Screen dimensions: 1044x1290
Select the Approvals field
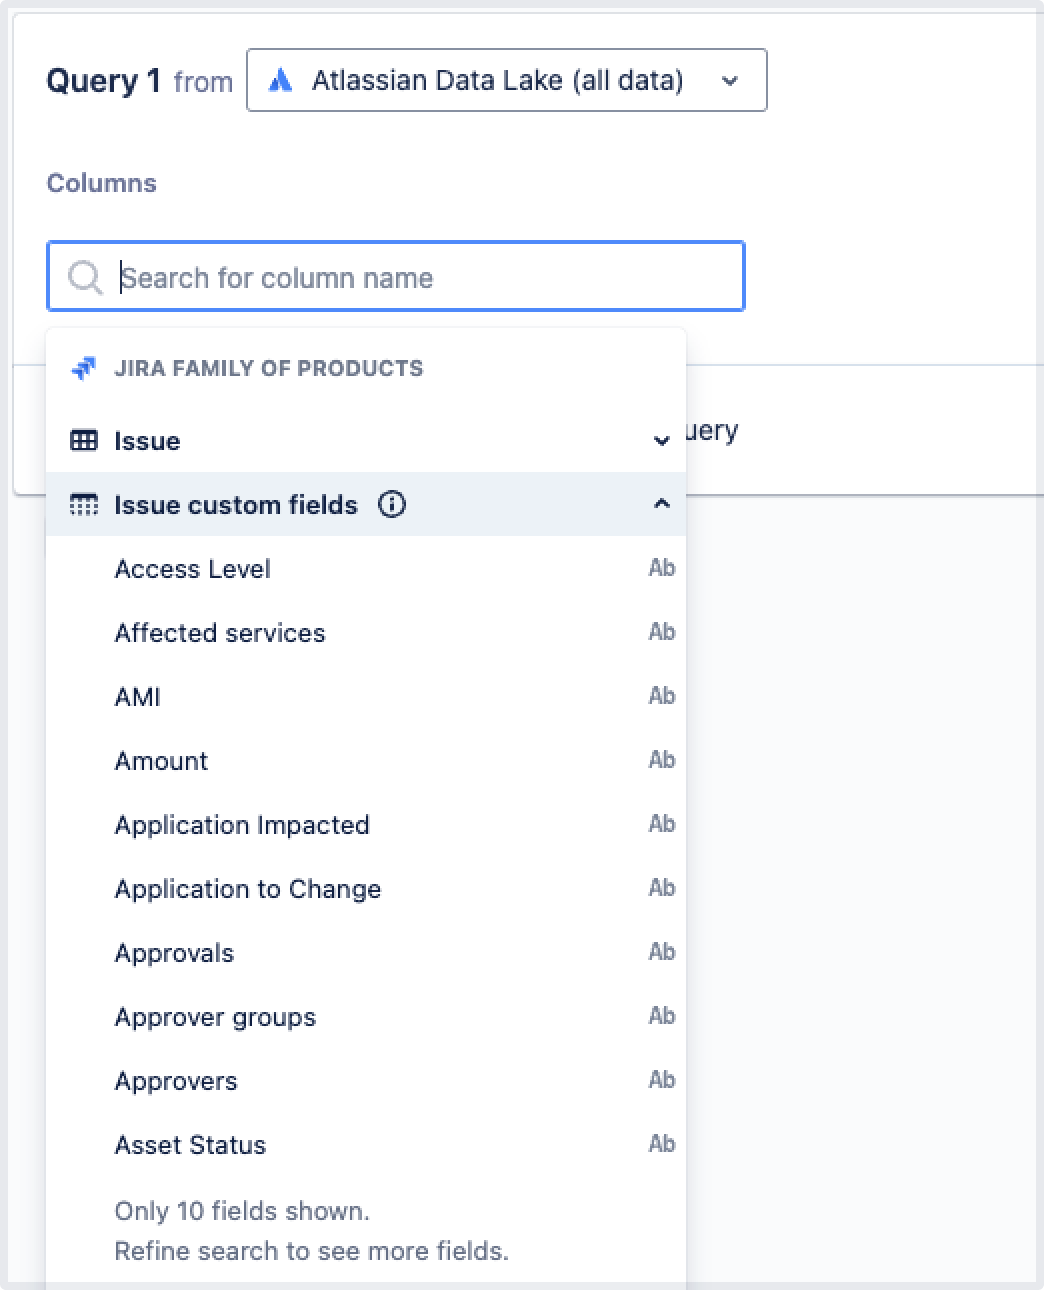(x=174, y=953)
